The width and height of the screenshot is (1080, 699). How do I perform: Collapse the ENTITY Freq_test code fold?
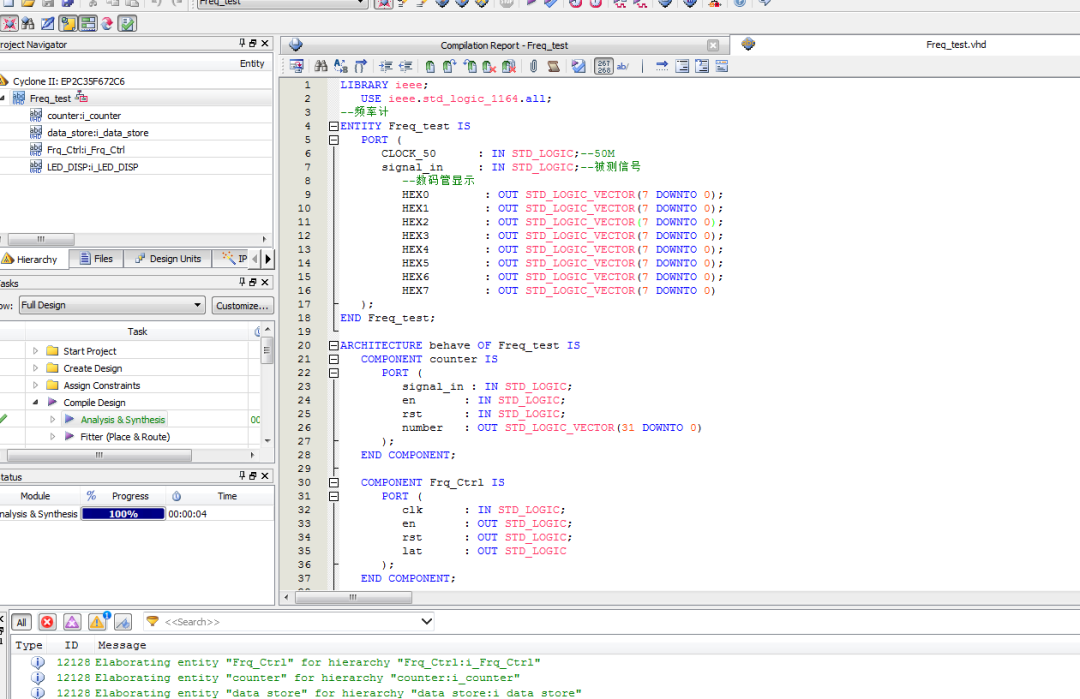333,127
